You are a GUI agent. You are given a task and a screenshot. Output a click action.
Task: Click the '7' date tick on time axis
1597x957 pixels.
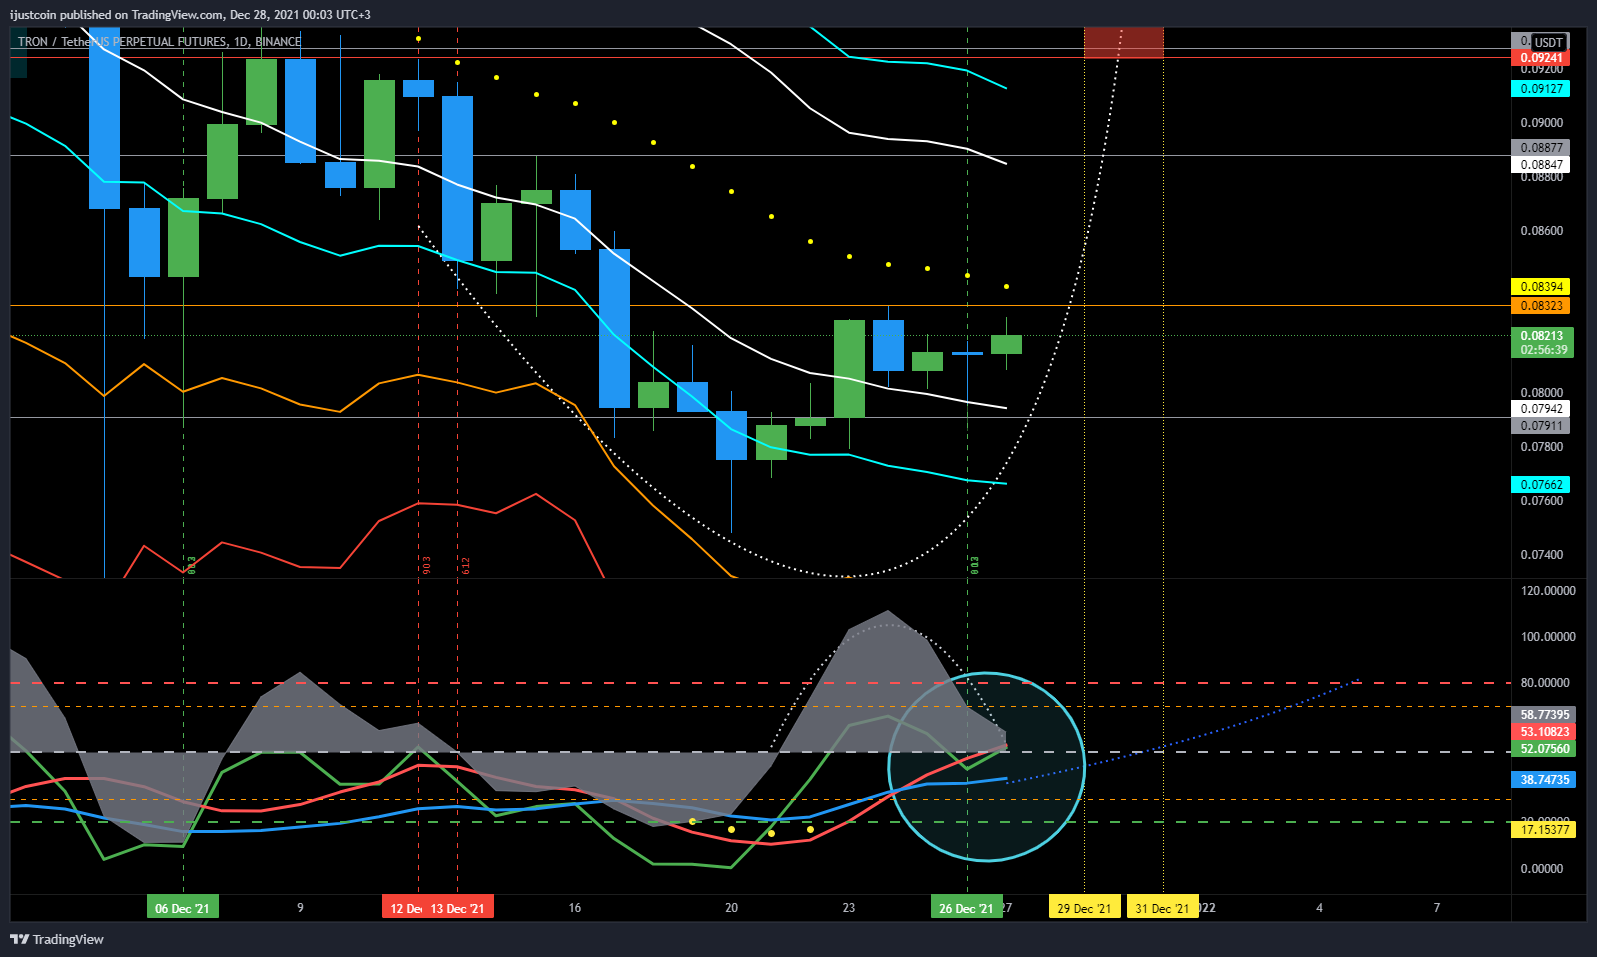1437,908
